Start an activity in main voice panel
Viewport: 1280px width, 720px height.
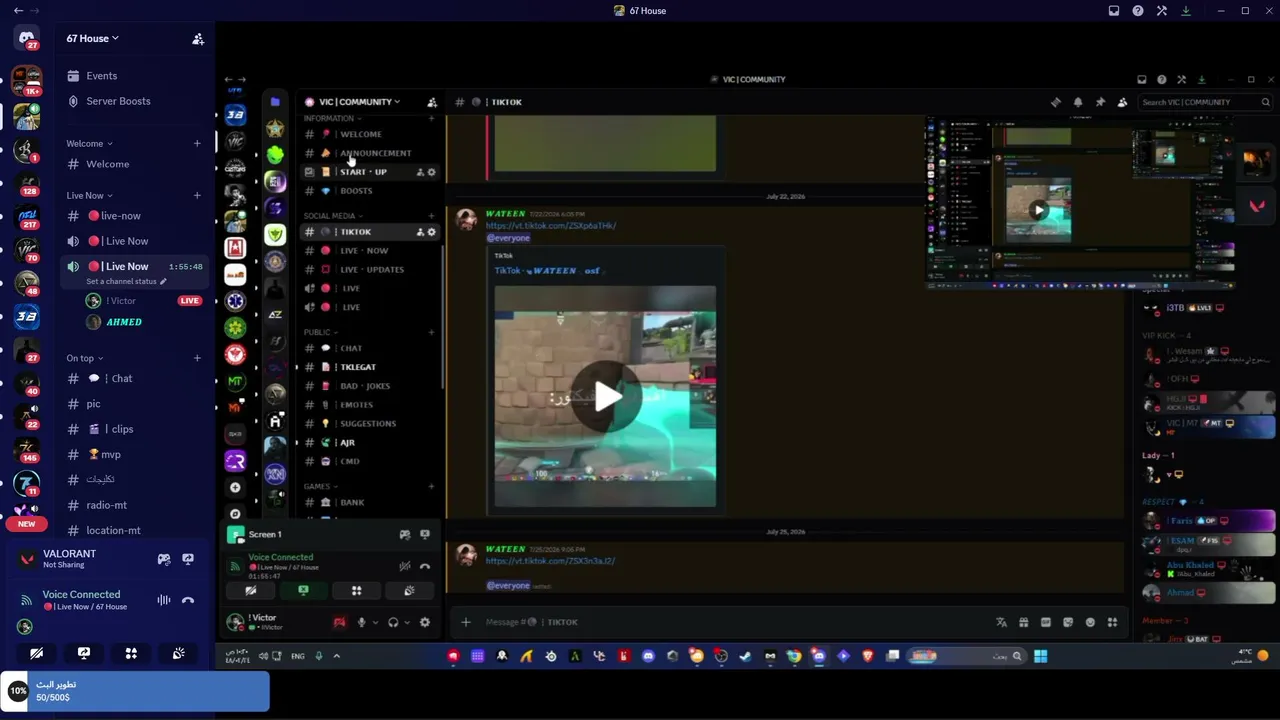(x=131, y=653)
